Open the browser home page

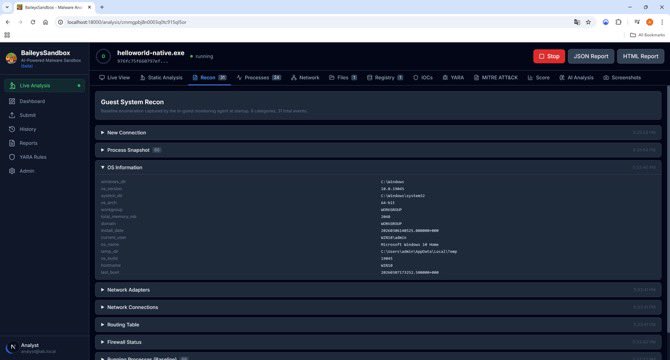[45, 22]
